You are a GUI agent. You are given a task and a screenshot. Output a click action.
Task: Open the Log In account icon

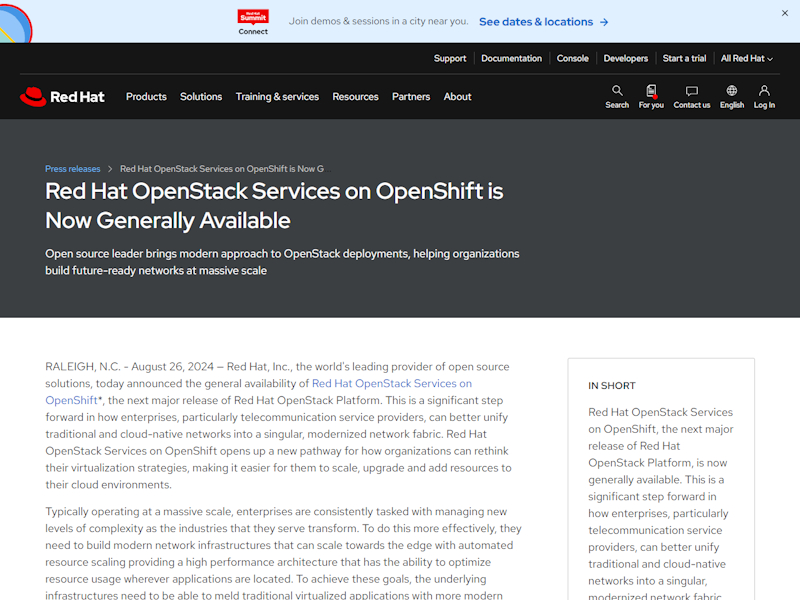tap(763, 96)
